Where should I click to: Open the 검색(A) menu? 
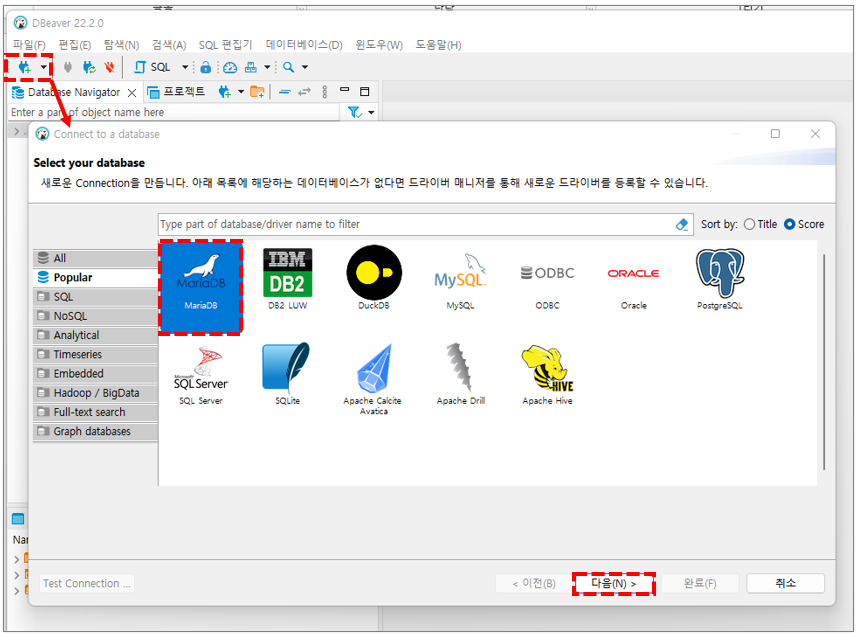click(x=169, y=45)
